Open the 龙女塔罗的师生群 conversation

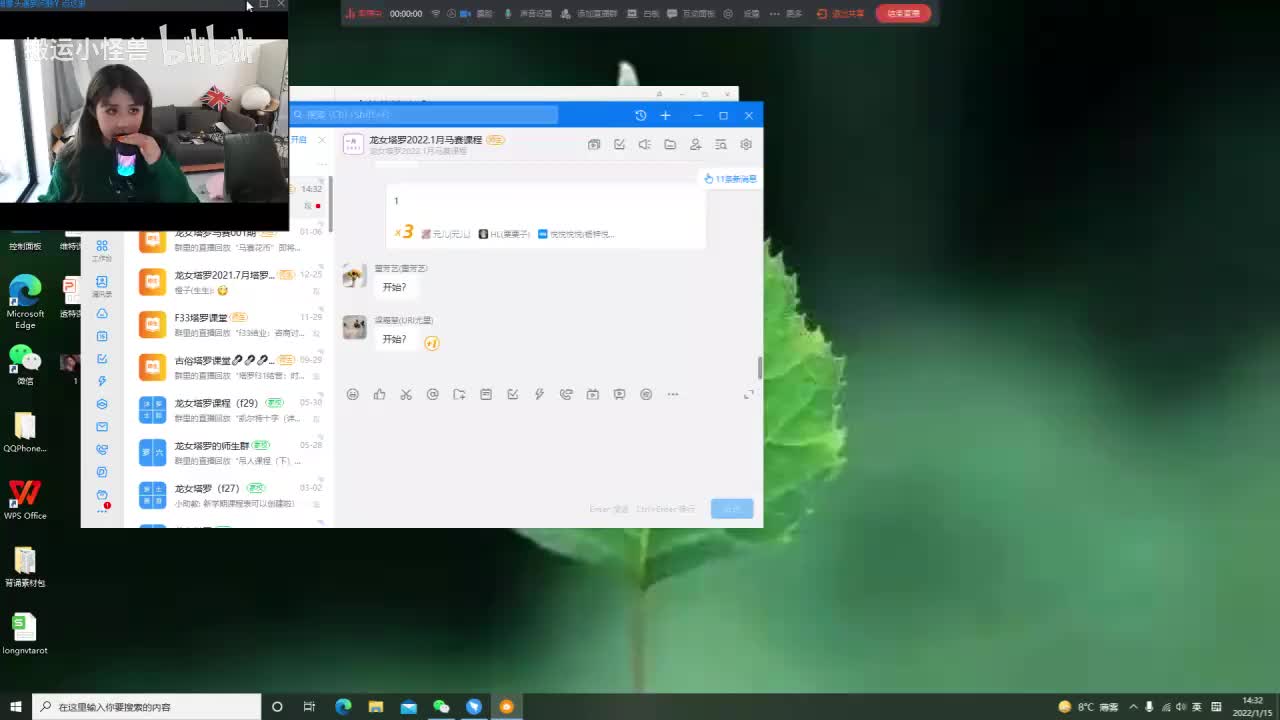(230, 452)
